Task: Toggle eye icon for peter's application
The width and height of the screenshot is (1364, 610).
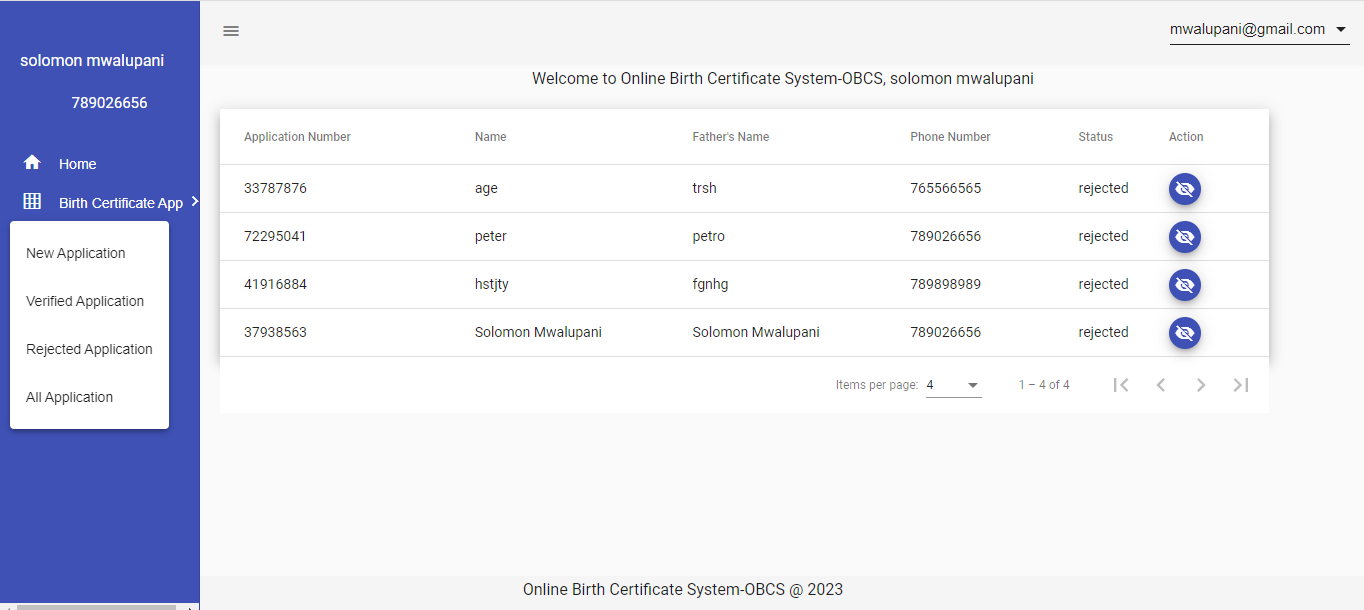Action: pos(1185,237)
